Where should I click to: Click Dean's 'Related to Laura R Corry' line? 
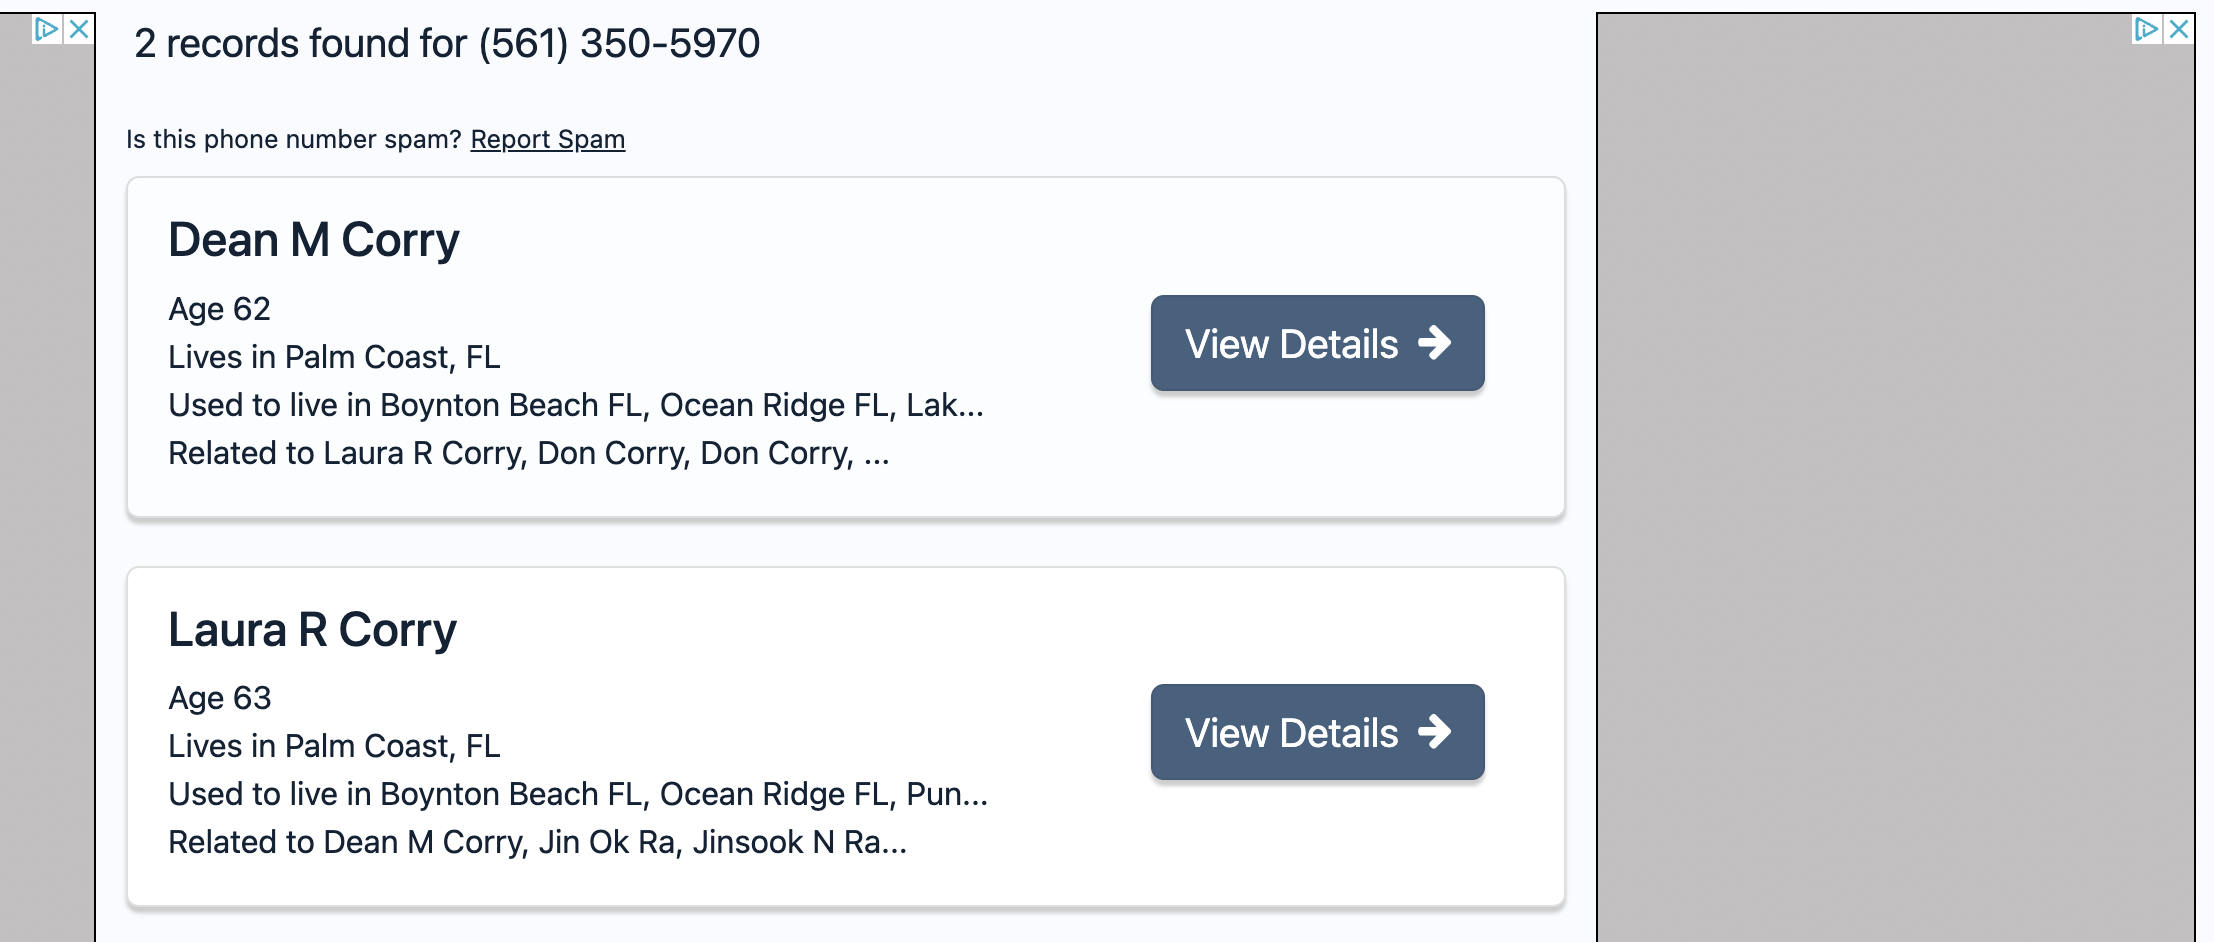tap(529, 453)
